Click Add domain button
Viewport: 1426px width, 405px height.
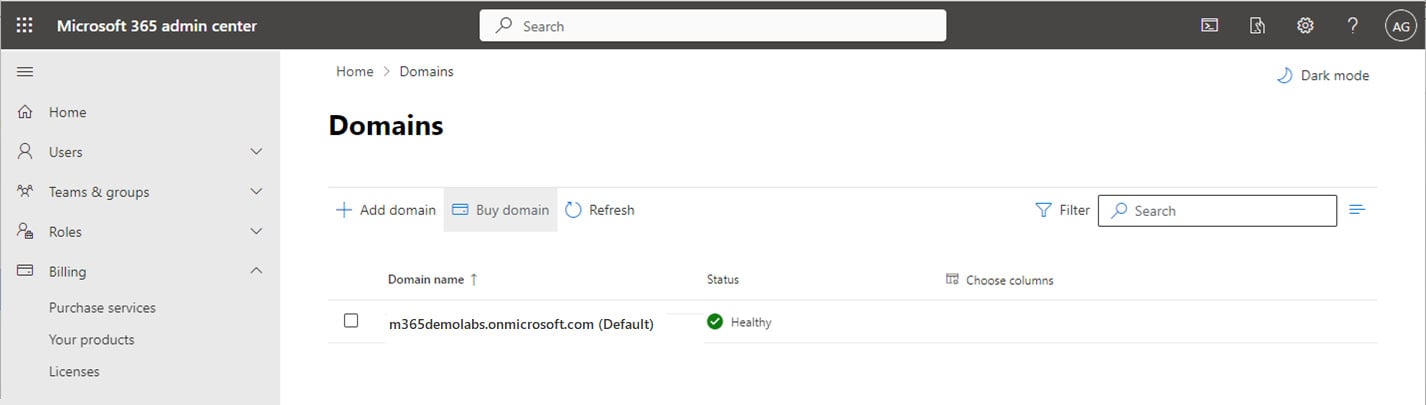click(385, 210)
